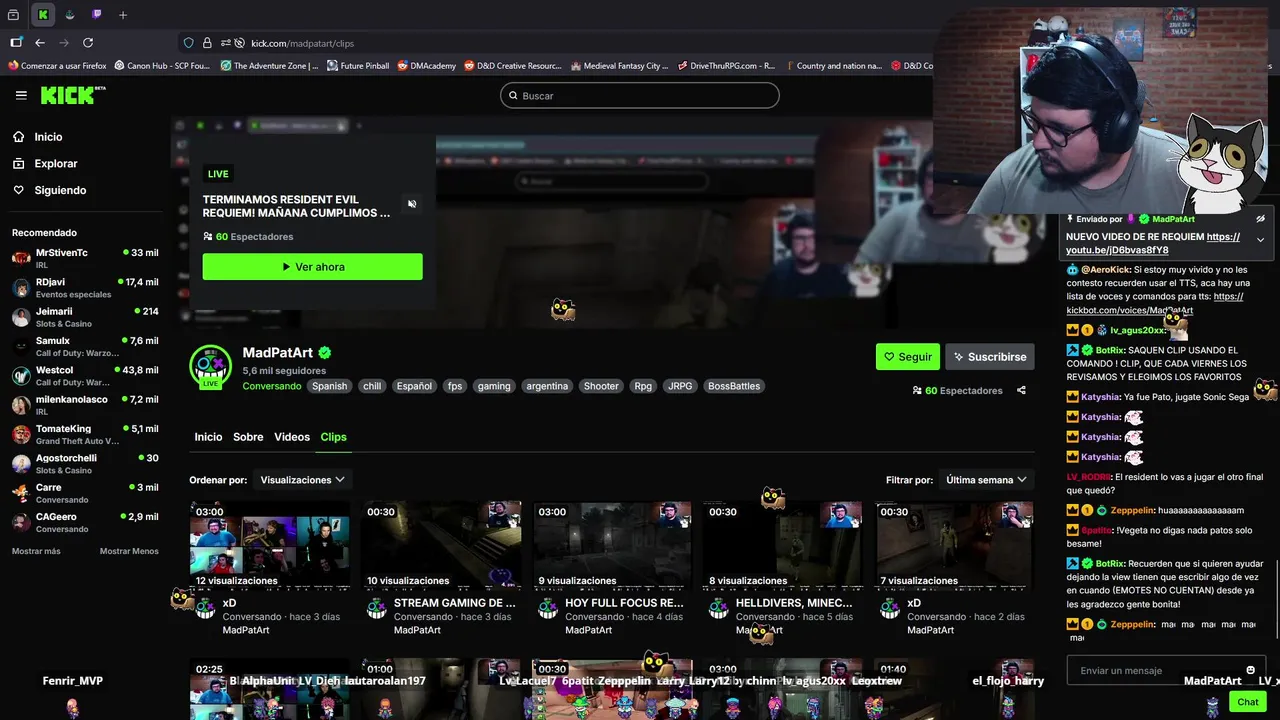Click MadPatArt profile avatar
This screenshot has width=1280, height=720.
(211, 366)
